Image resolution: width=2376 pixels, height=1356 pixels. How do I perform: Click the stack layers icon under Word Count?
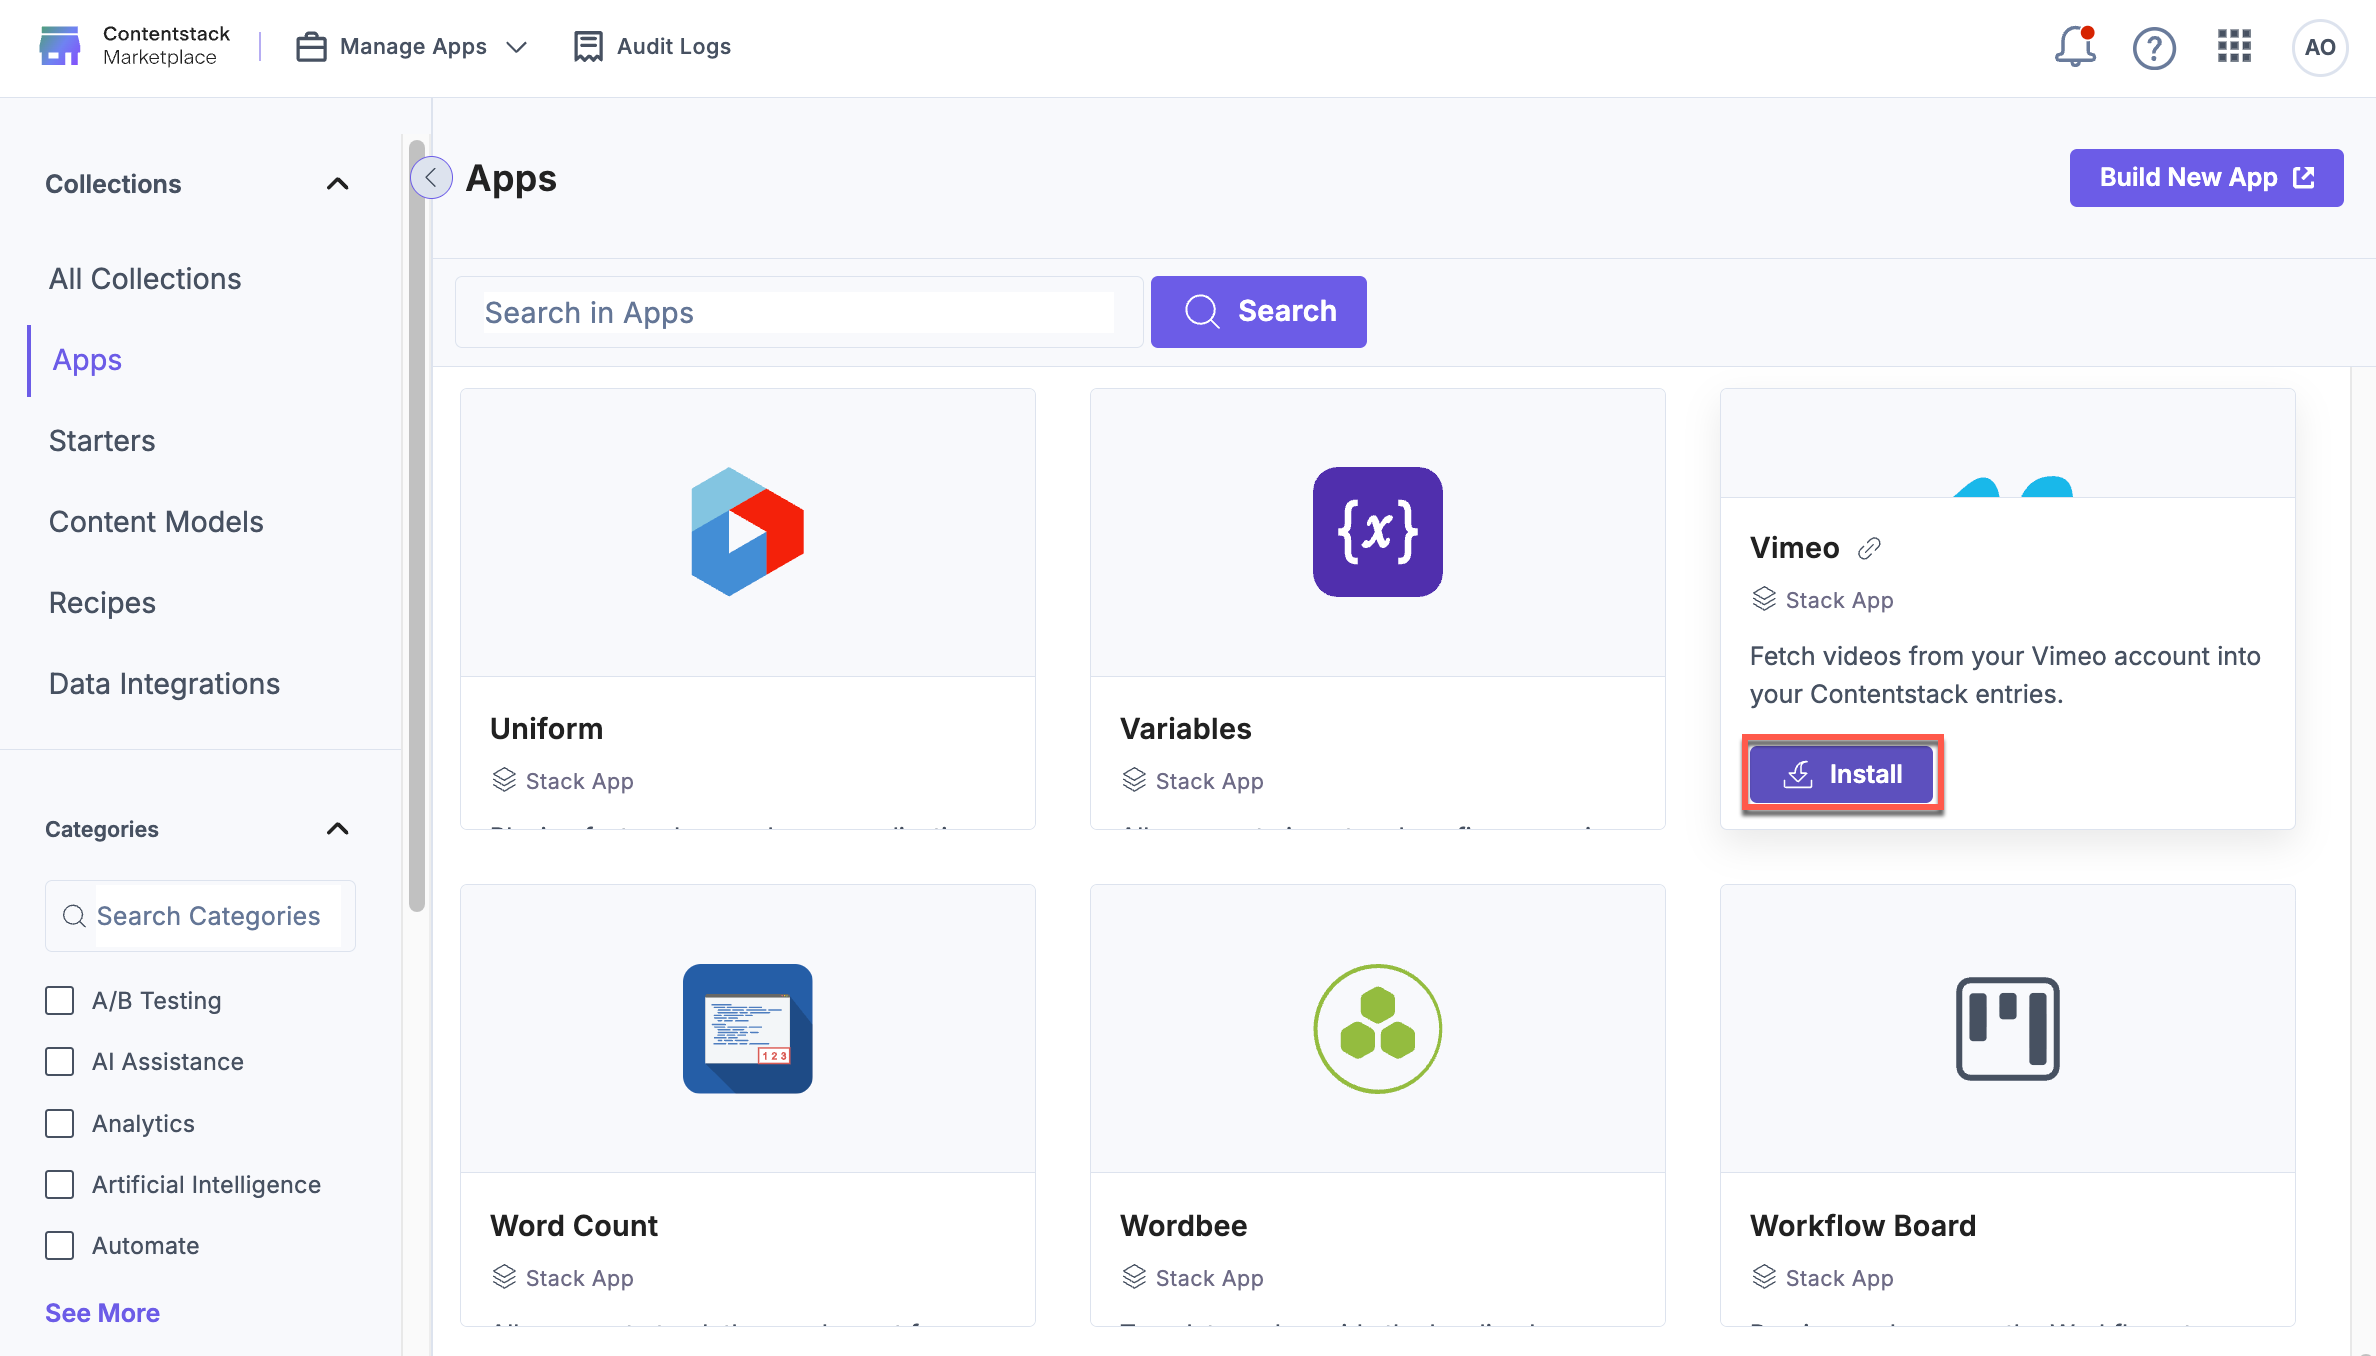click(504, 1277)
